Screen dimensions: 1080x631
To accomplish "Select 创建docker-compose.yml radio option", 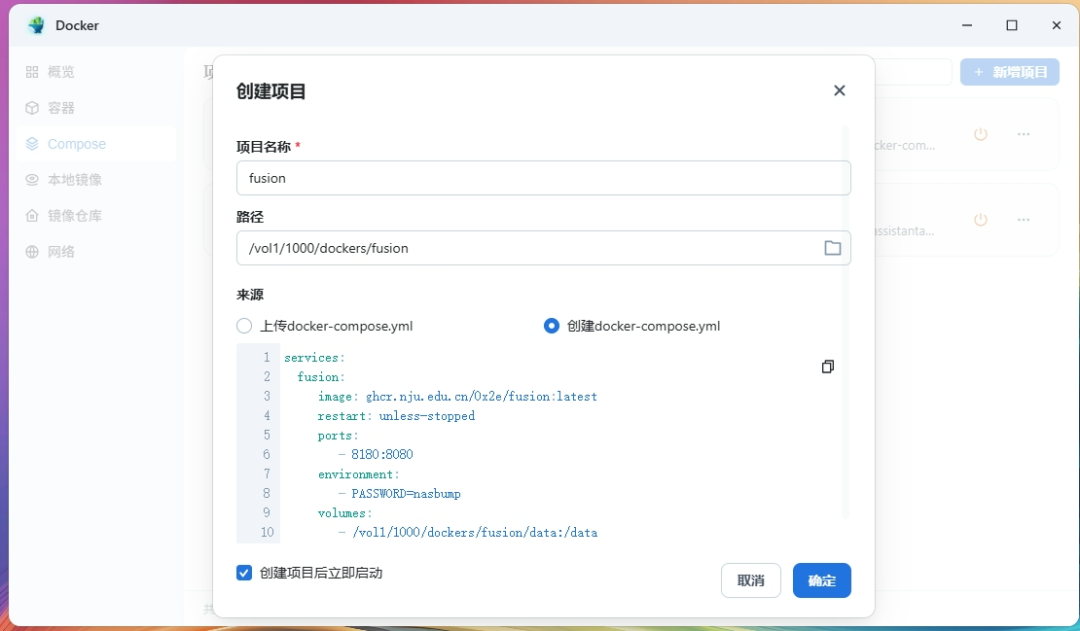I will click(551, 326).
